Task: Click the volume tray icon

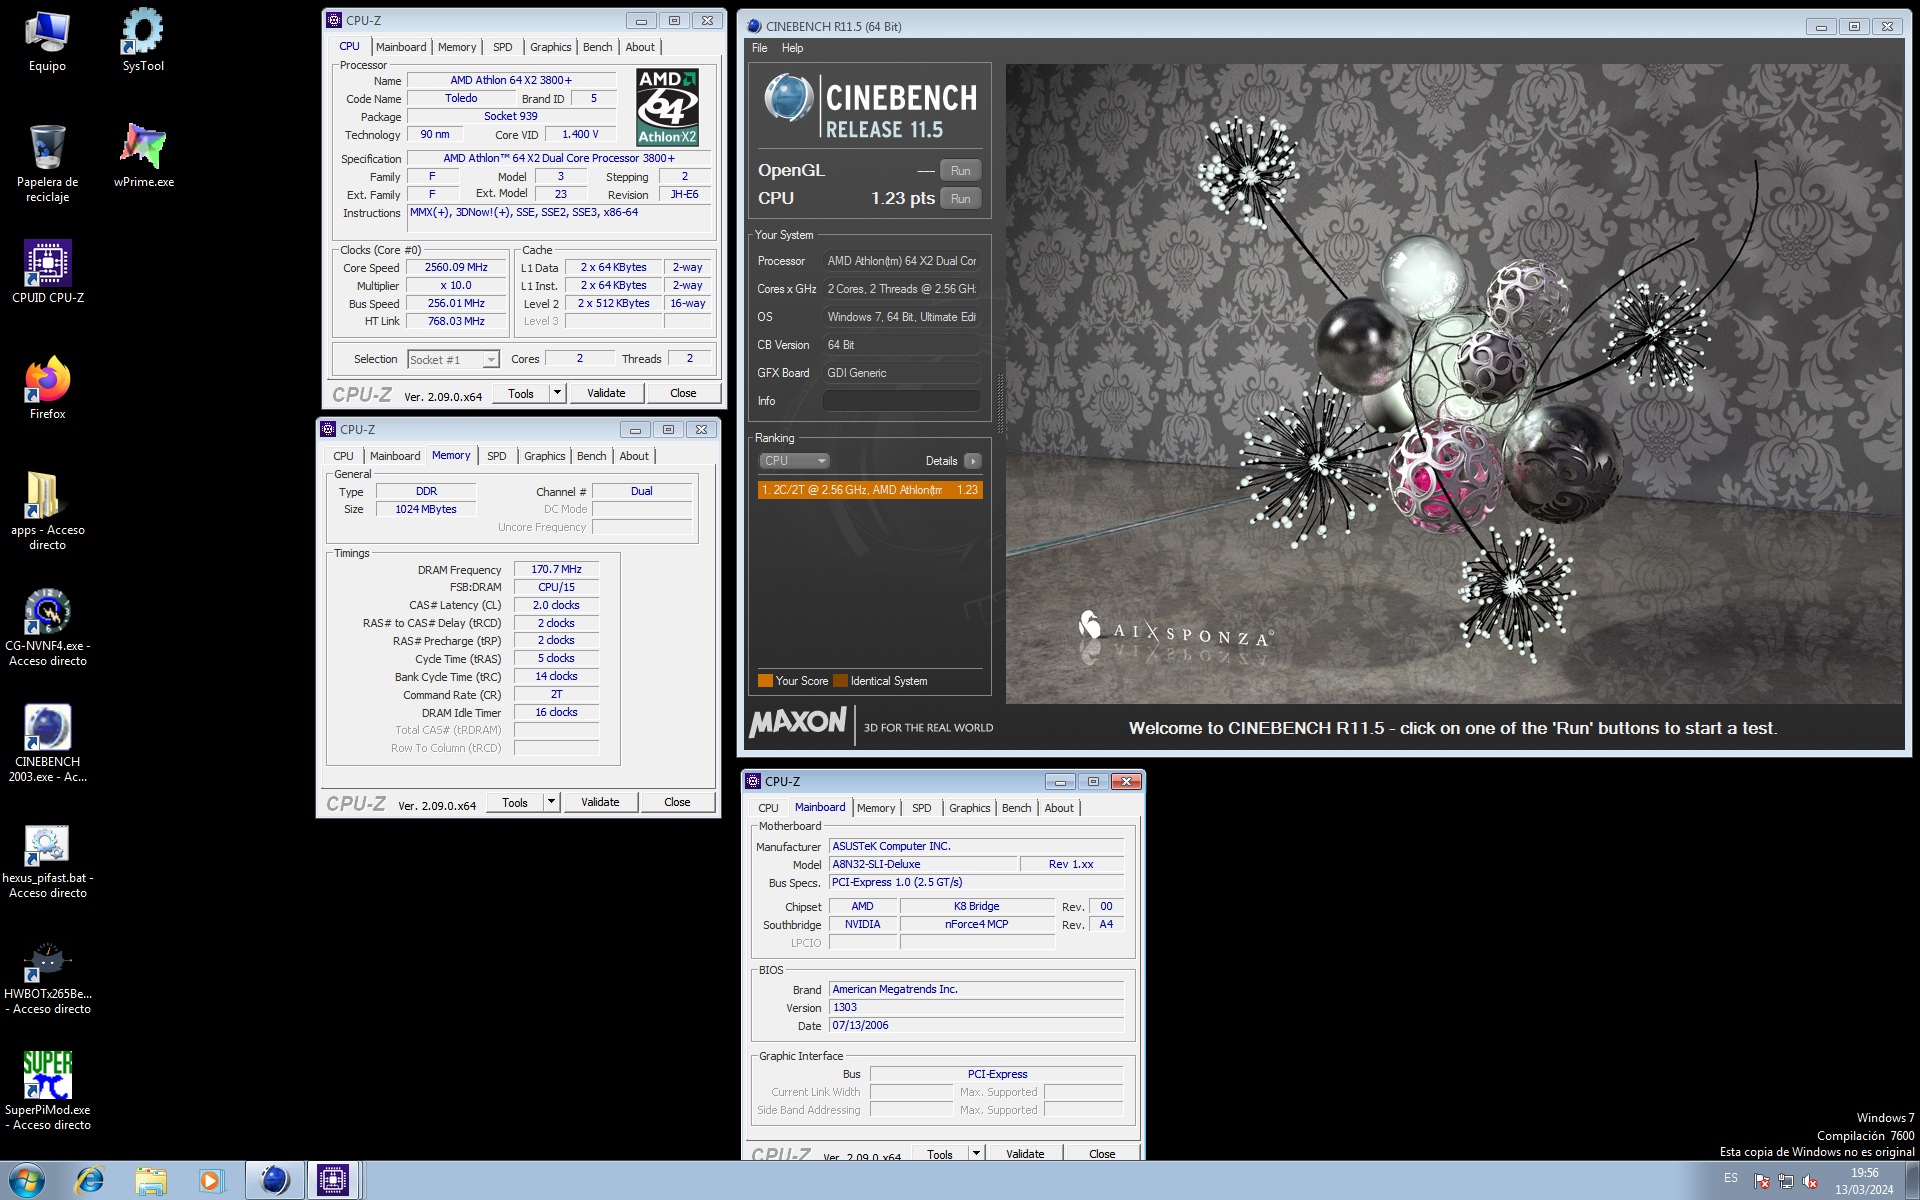Action: pyautogui.click(x=1810, y=1181)
